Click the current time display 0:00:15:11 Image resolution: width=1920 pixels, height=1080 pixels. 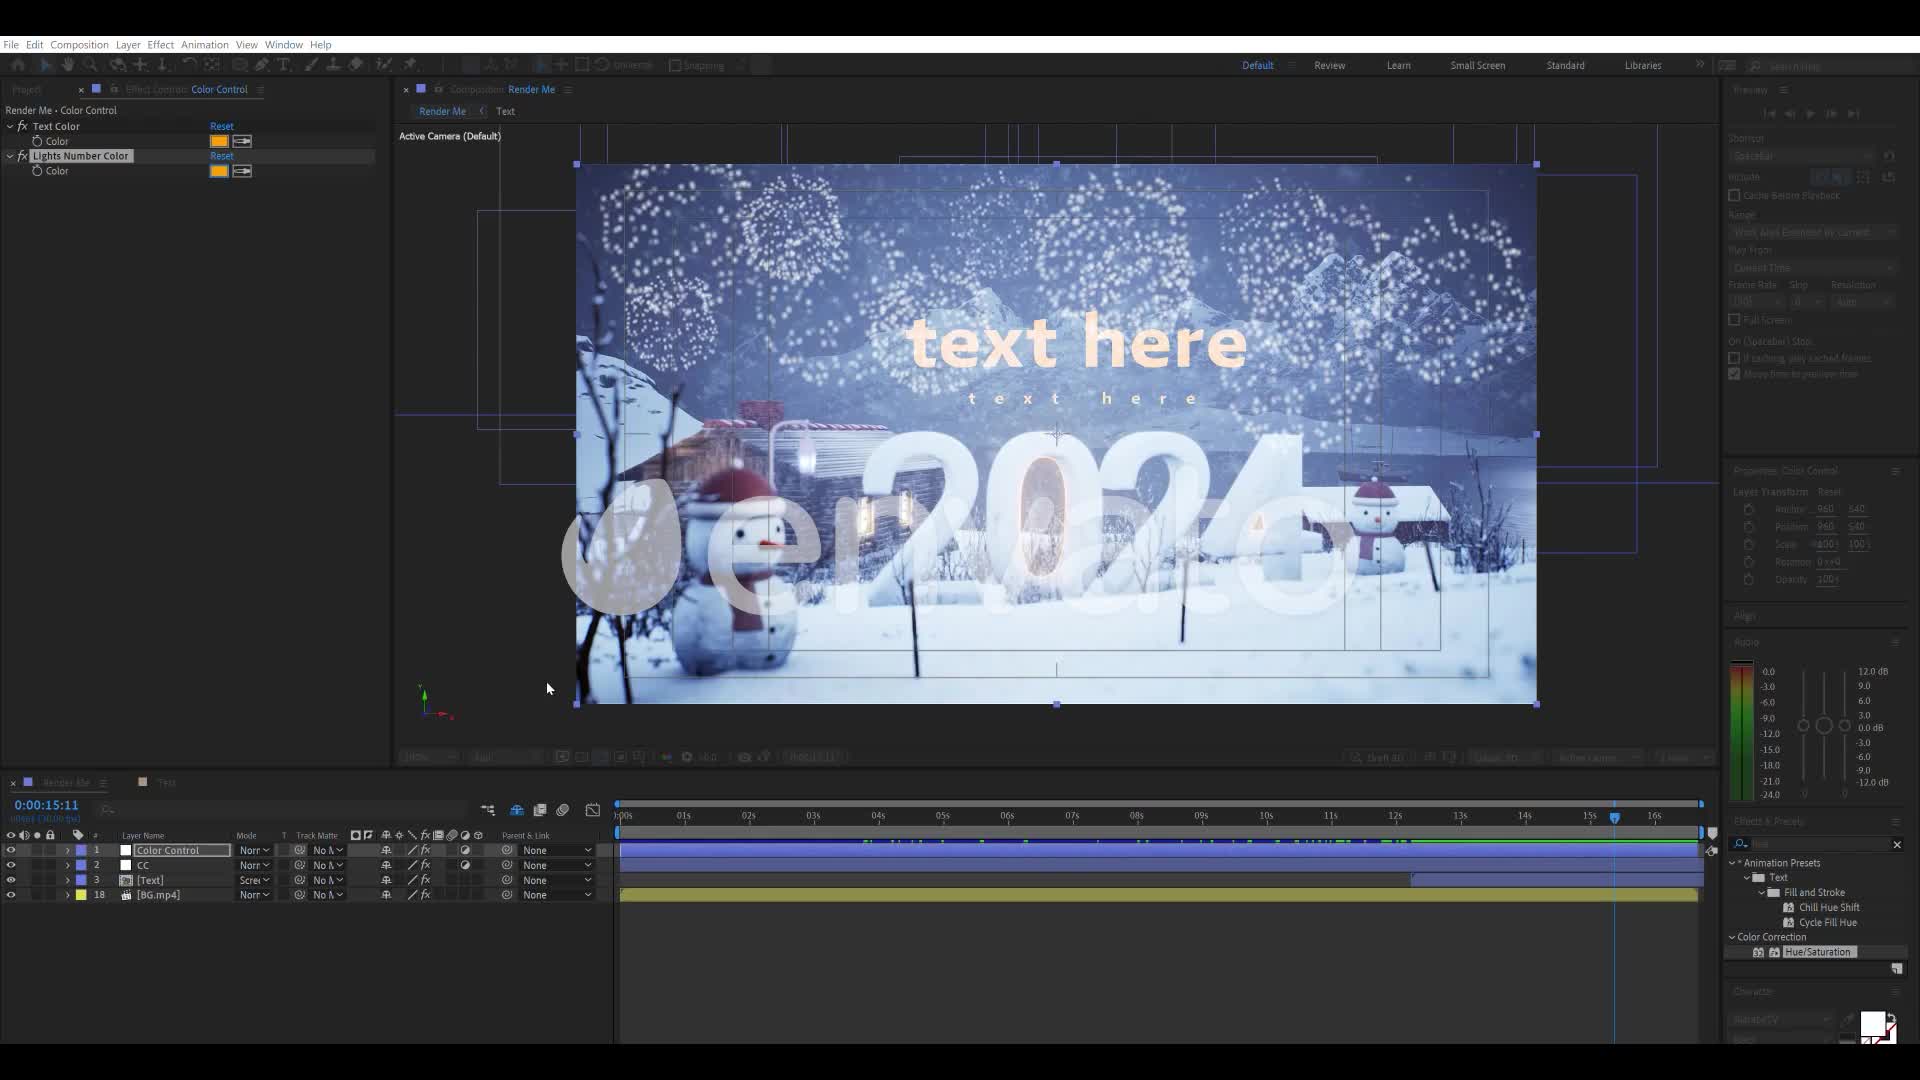(x=46, y=805)
